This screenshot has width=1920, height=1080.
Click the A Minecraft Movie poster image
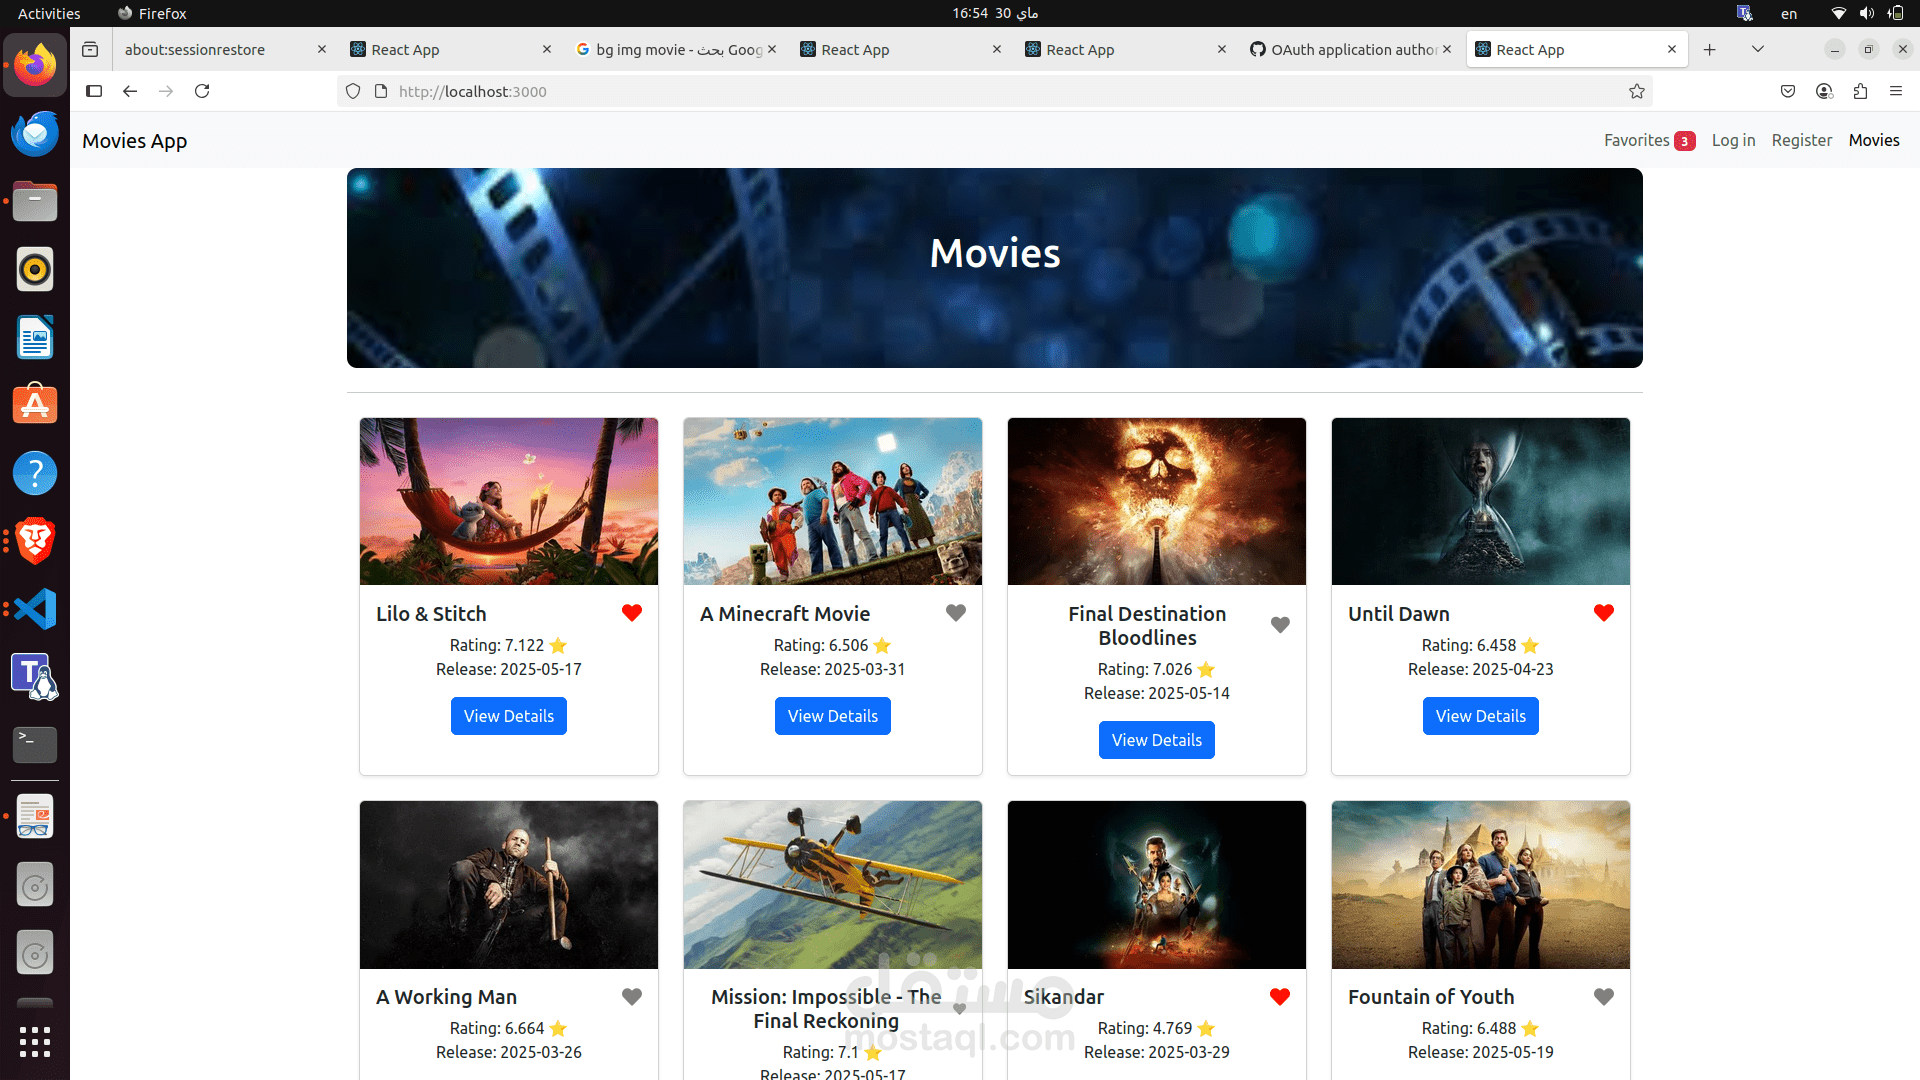(833, 501)
